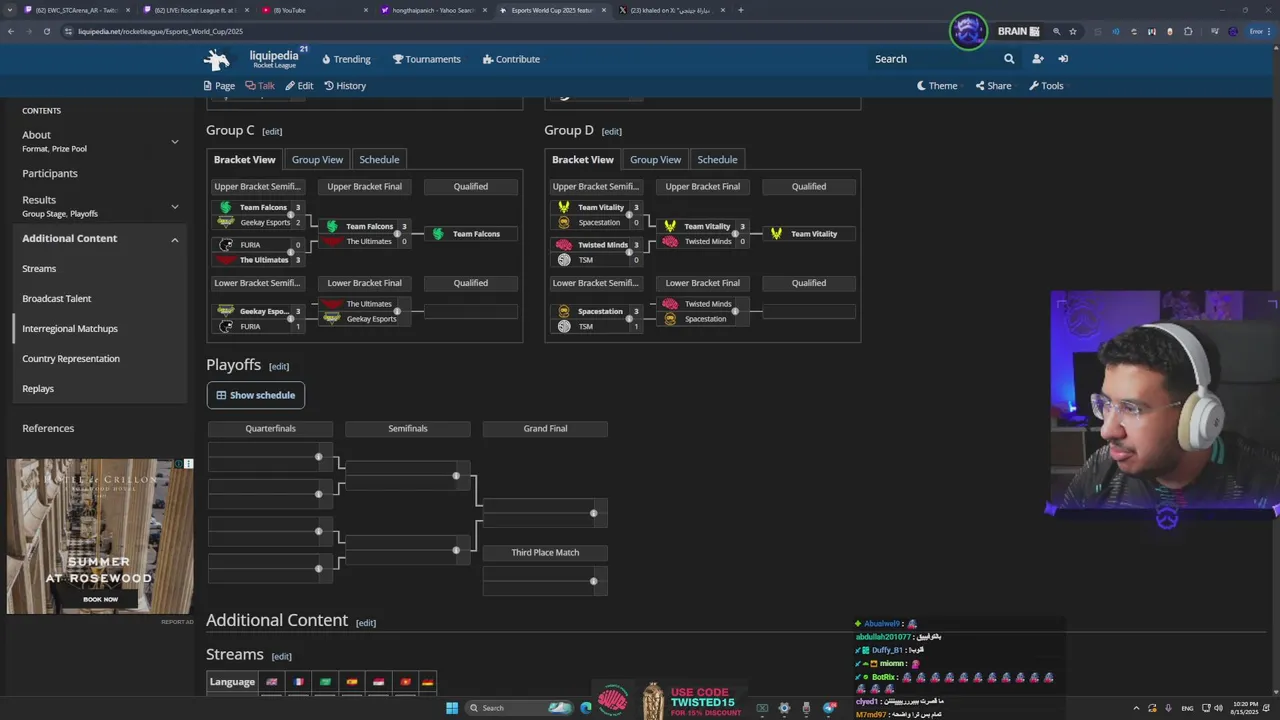The image size is (1280, 720).
Task: Open the page Edit tab
Action: [x=299, y=86]
